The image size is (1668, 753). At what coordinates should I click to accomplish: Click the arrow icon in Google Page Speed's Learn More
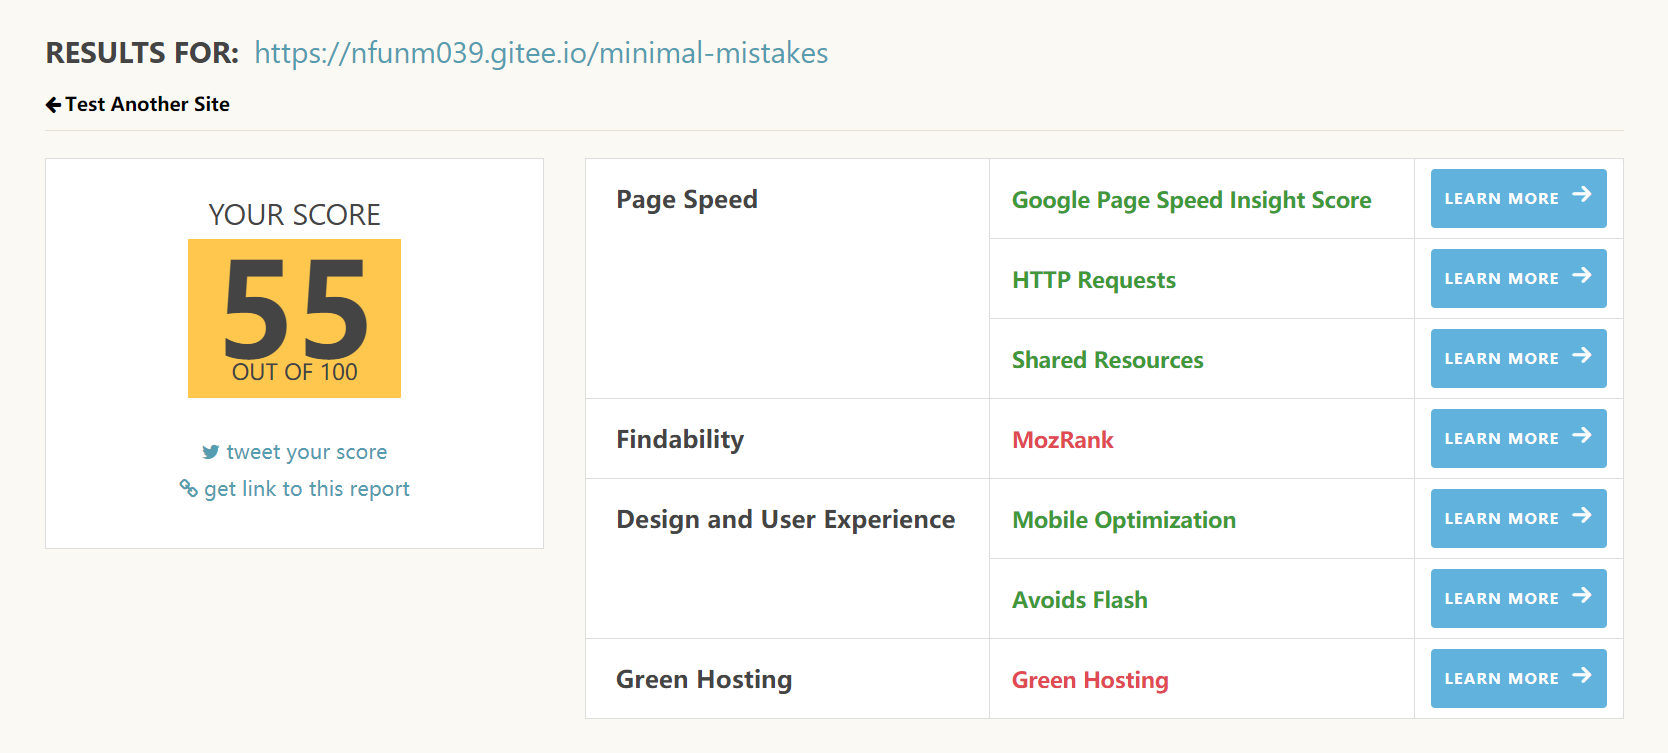[x=1581, y=195]
